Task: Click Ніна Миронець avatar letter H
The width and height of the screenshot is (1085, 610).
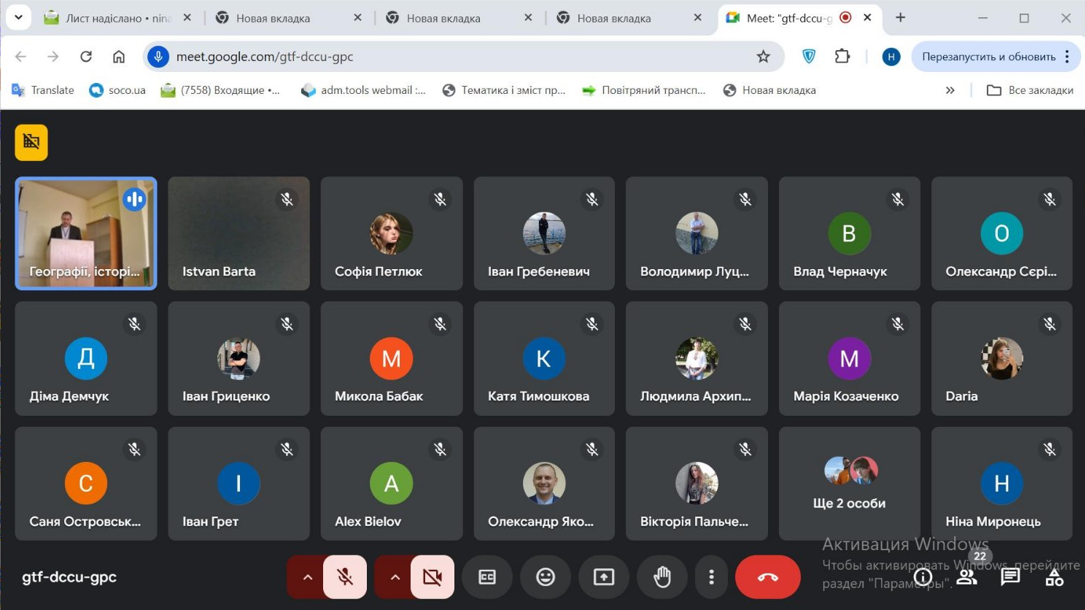Action: [x=1001, y=483]
